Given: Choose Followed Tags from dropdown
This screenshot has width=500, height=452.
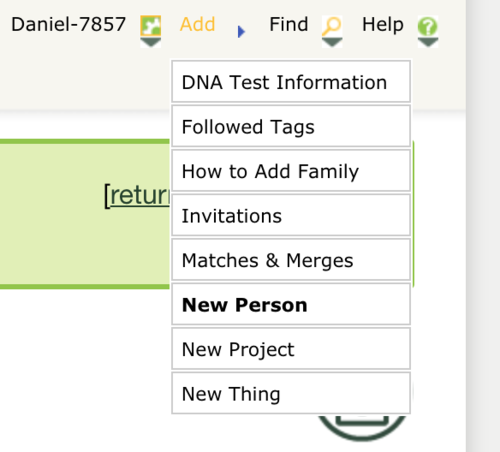Looking at the screenshot, I should (291, 126).
